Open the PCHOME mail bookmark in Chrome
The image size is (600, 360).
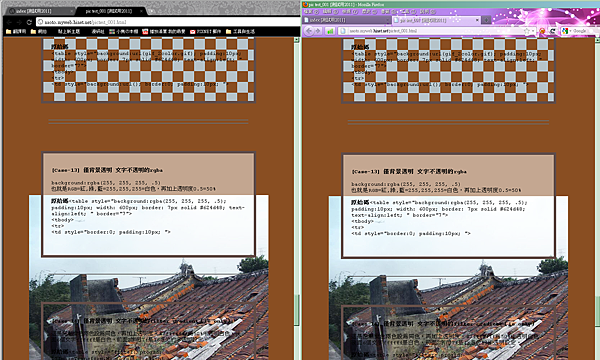[x=205, y=32]
